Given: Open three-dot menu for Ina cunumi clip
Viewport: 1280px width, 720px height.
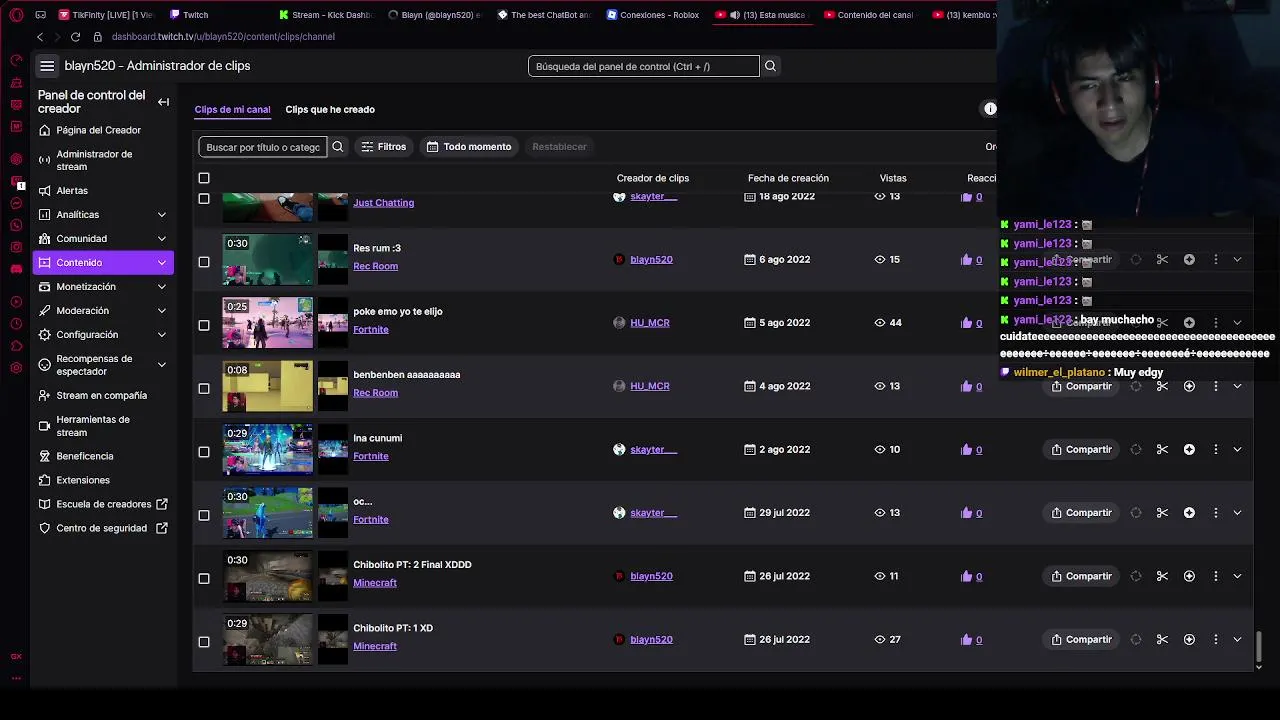Looking at the screenshot, I should (1216, 450).
